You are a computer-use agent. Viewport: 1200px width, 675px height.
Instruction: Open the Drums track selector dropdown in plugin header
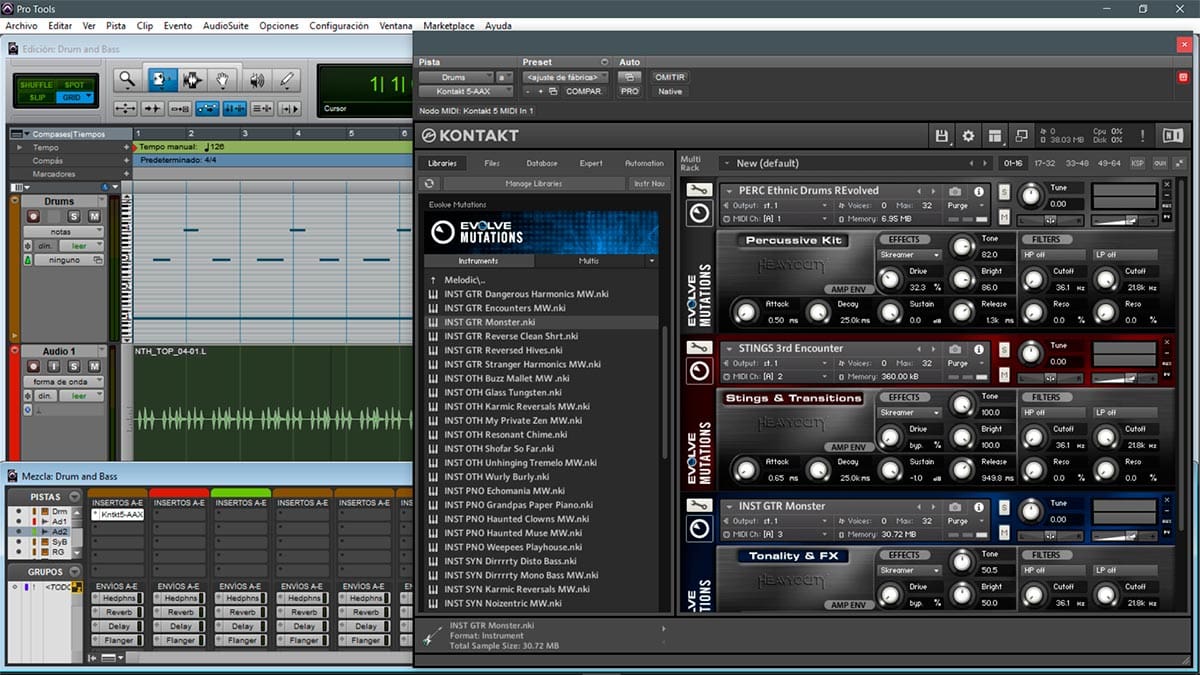(x=455, y=77)
